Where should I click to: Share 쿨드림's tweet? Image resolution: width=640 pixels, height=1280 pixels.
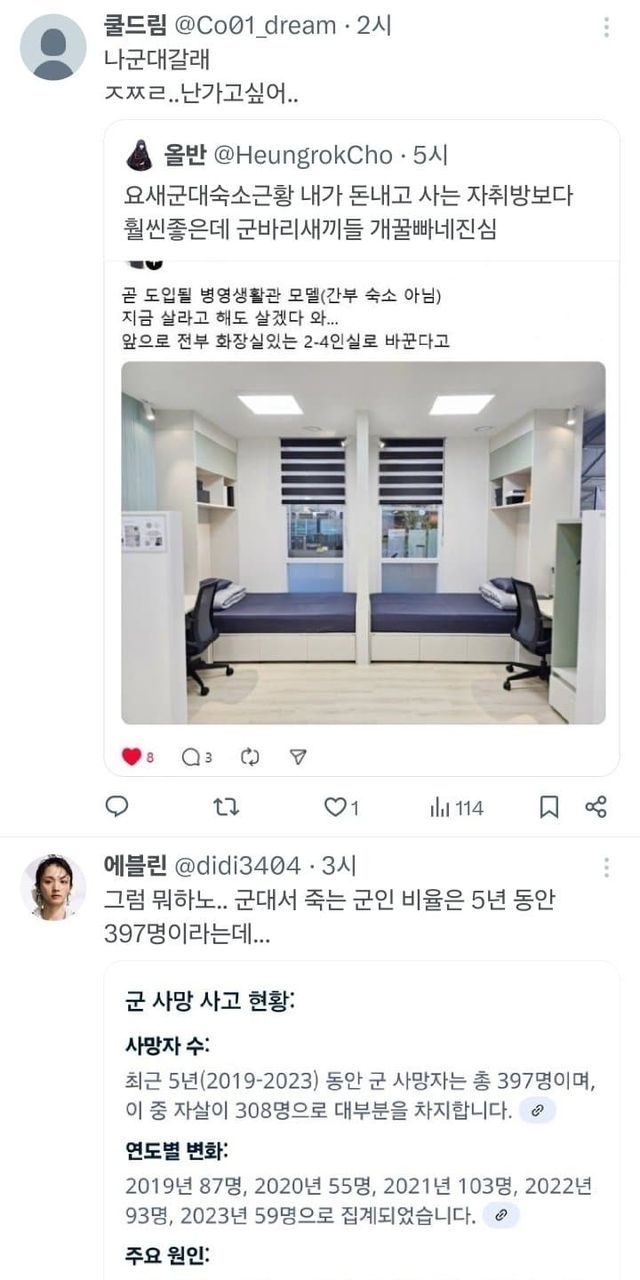596,807
